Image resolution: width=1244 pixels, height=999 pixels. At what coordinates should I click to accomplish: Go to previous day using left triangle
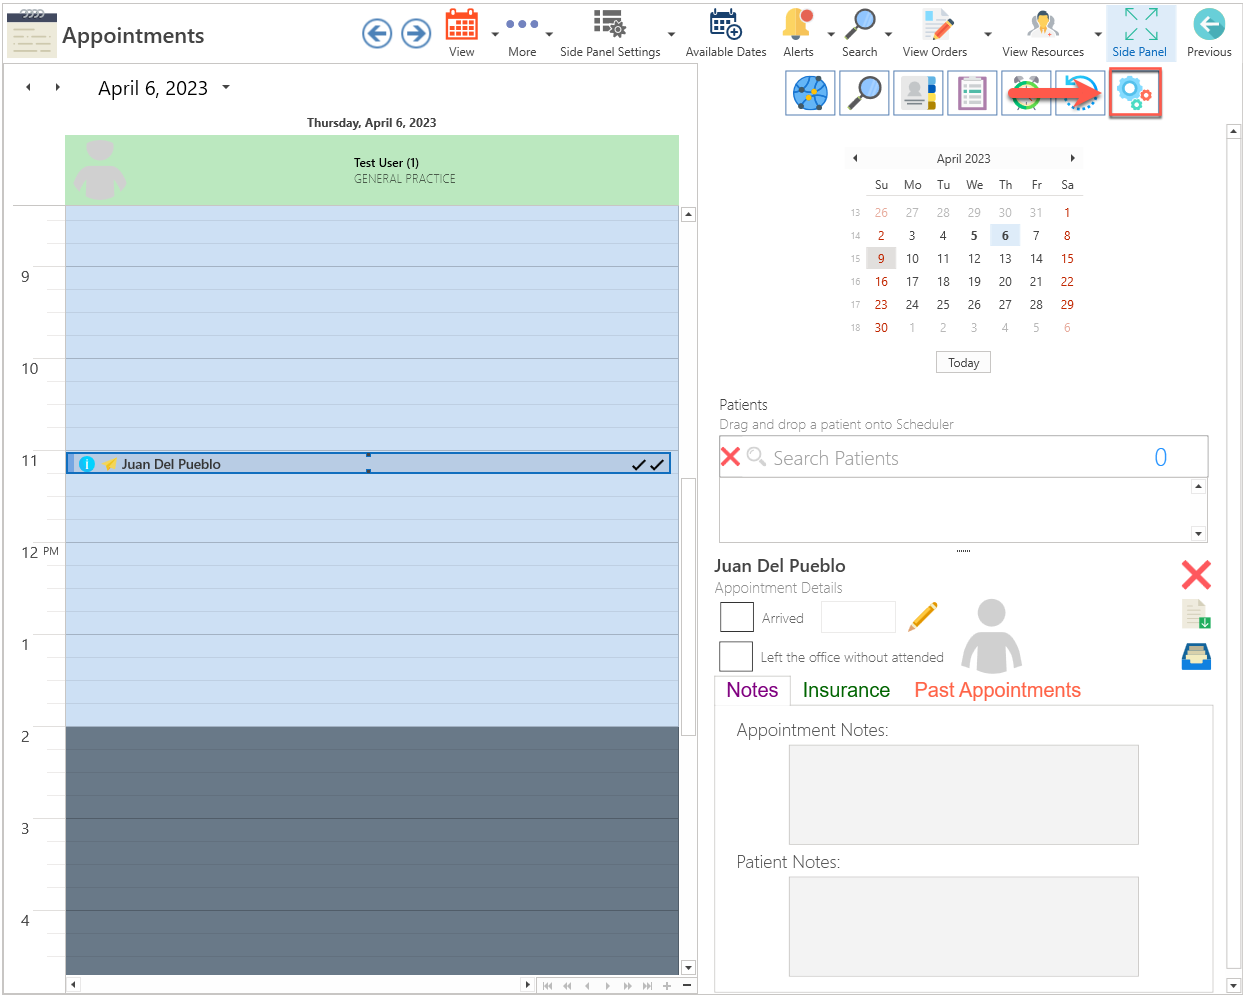tap(28, 87)
